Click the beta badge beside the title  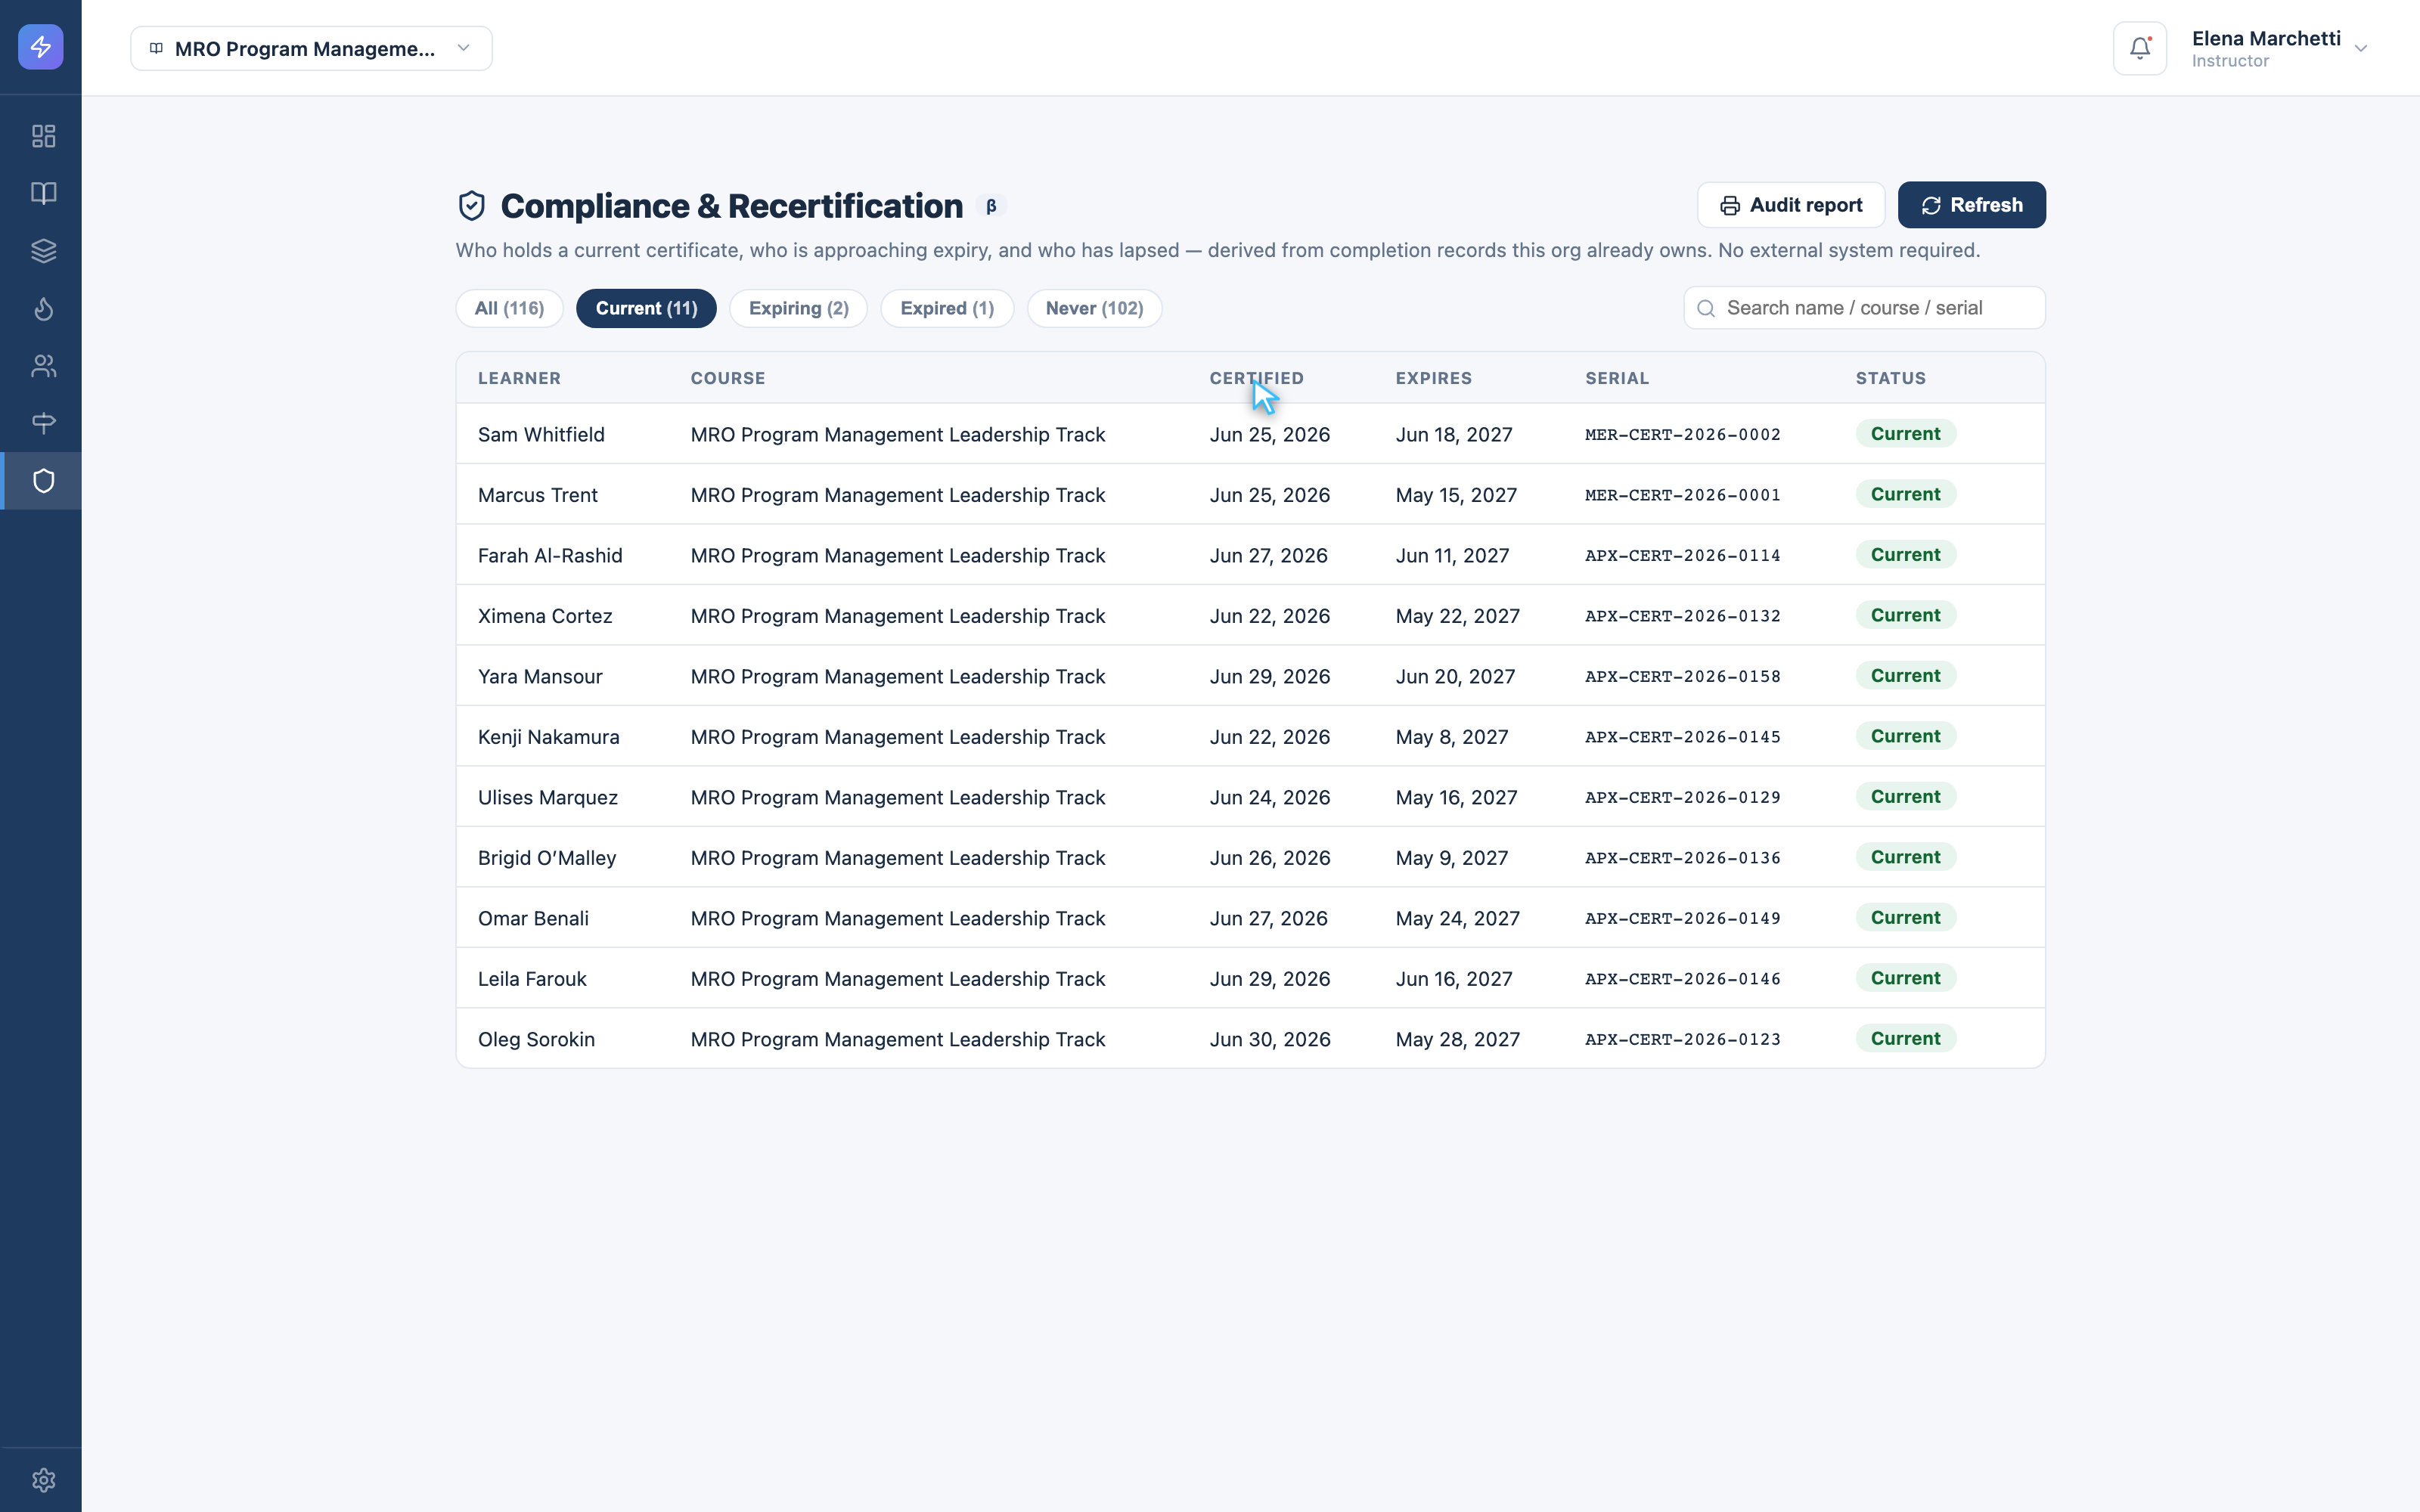point(991,206)
